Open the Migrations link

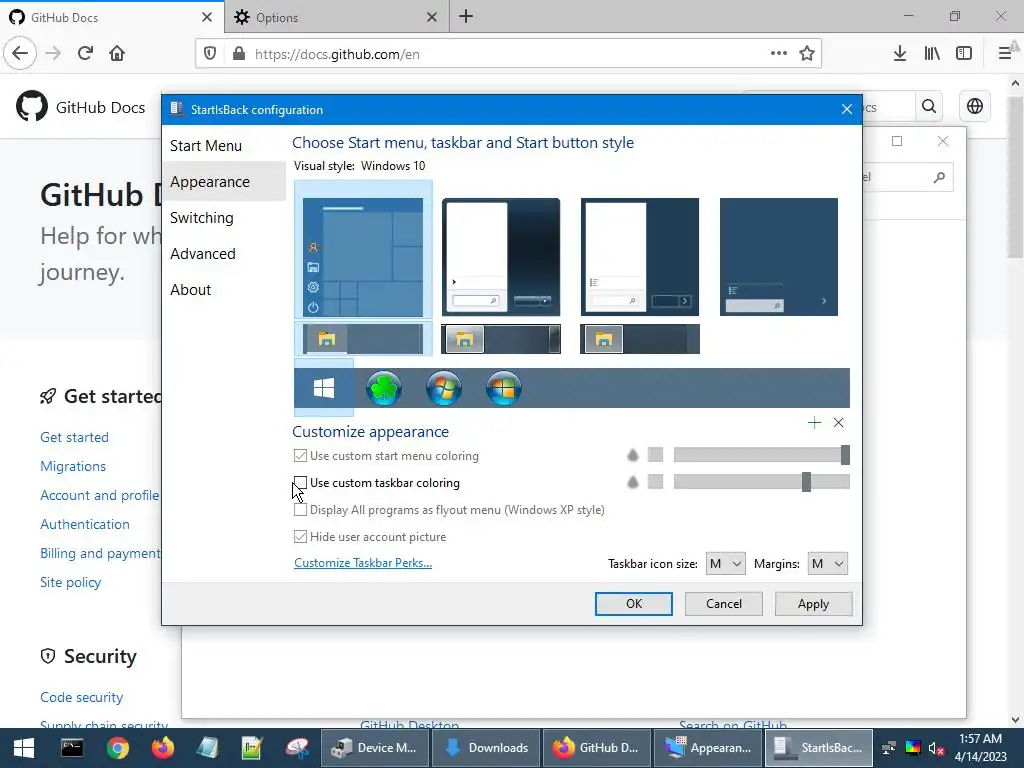pyautogui.click(x=73, y=466)
